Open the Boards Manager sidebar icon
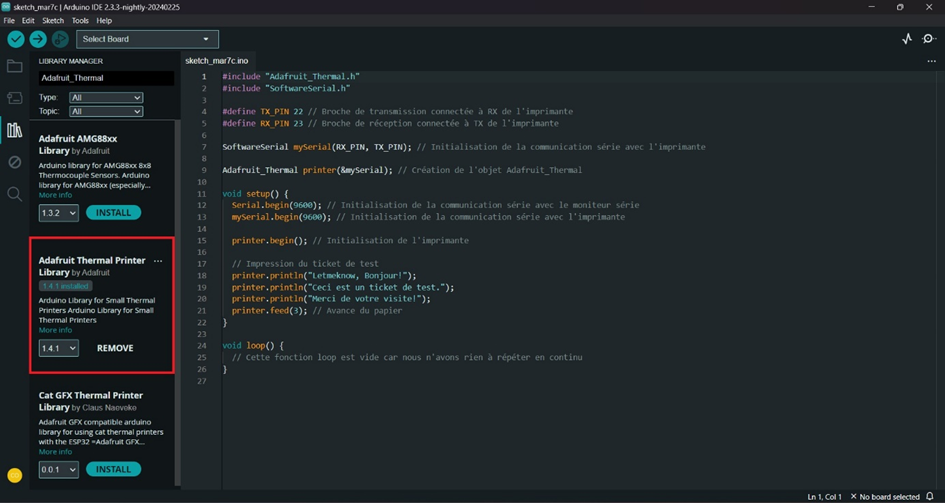The image size is (945, 503). click(x=14, y=98)
